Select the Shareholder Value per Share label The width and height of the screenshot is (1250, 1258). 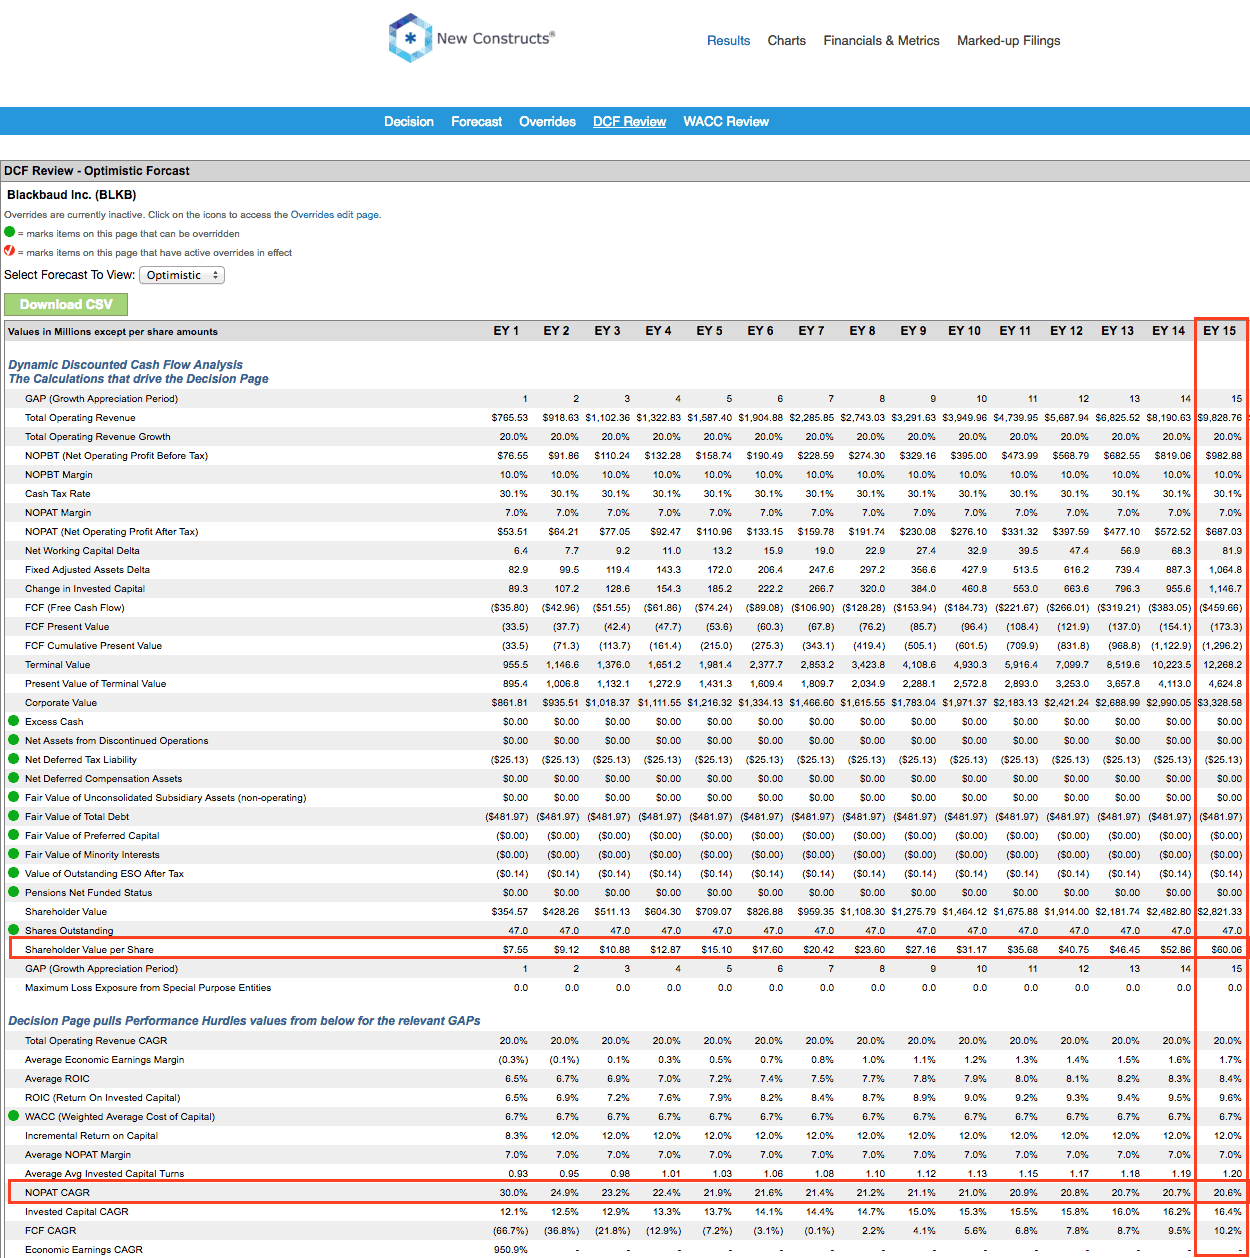coord(89,950)
